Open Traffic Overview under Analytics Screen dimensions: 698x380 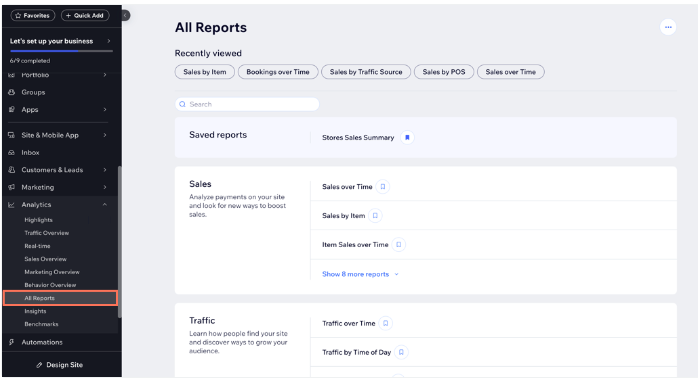[x=47, y=233]
